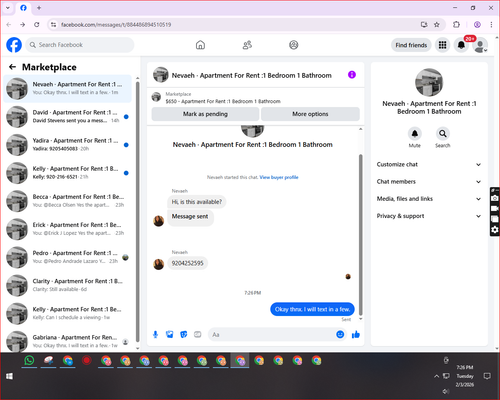Open the Becca Apartment For Rent conversation
This screenshot has width=500, height=400.
pyautogui.click(x=68, y=201)
